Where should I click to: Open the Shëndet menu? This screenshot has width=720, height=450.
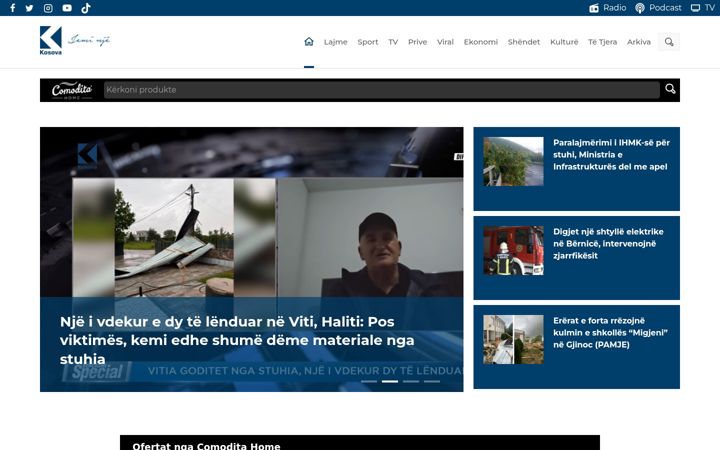coord(524,42)
